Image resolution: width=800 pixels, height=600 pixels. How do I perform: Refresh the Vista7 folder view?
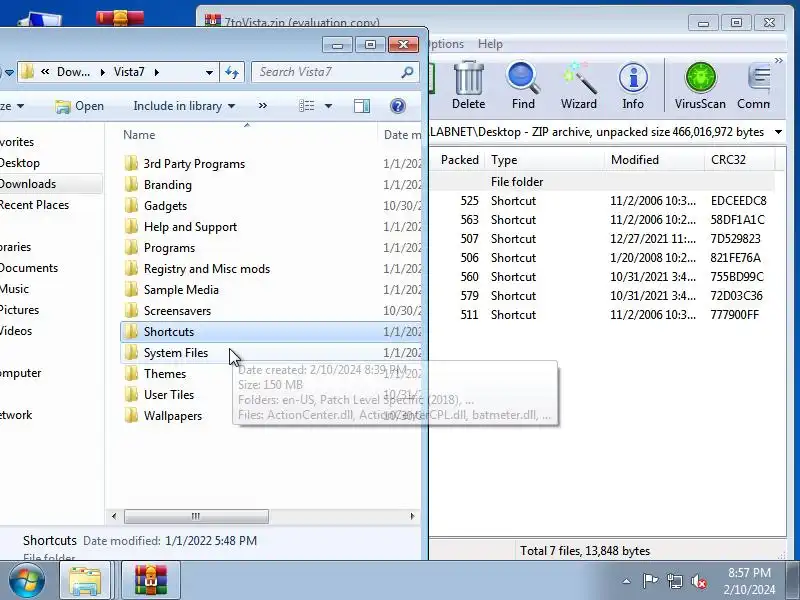(232, 72)
